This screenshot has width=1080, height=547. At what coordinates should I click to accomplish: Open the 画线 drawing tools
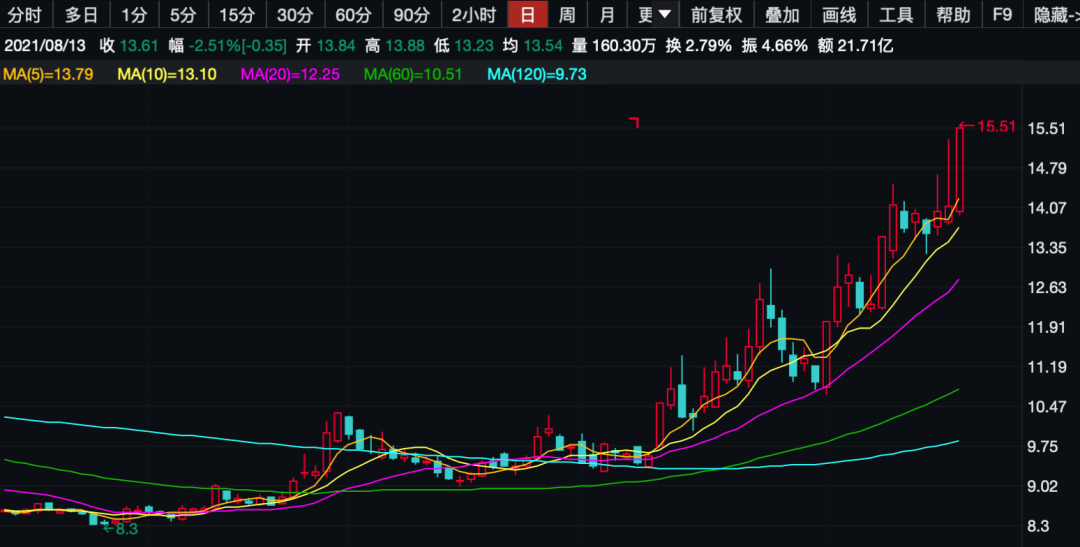click(x=839, y=14)
